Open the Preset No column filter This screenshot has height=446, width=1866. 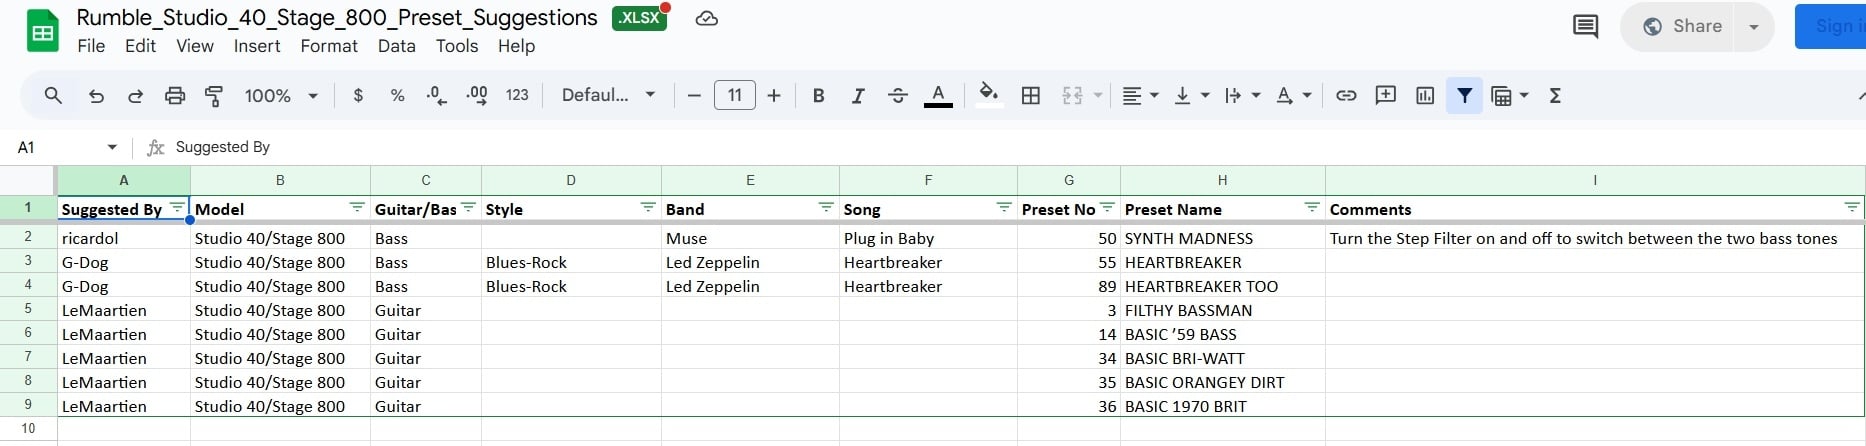[x=1107, y=207]
